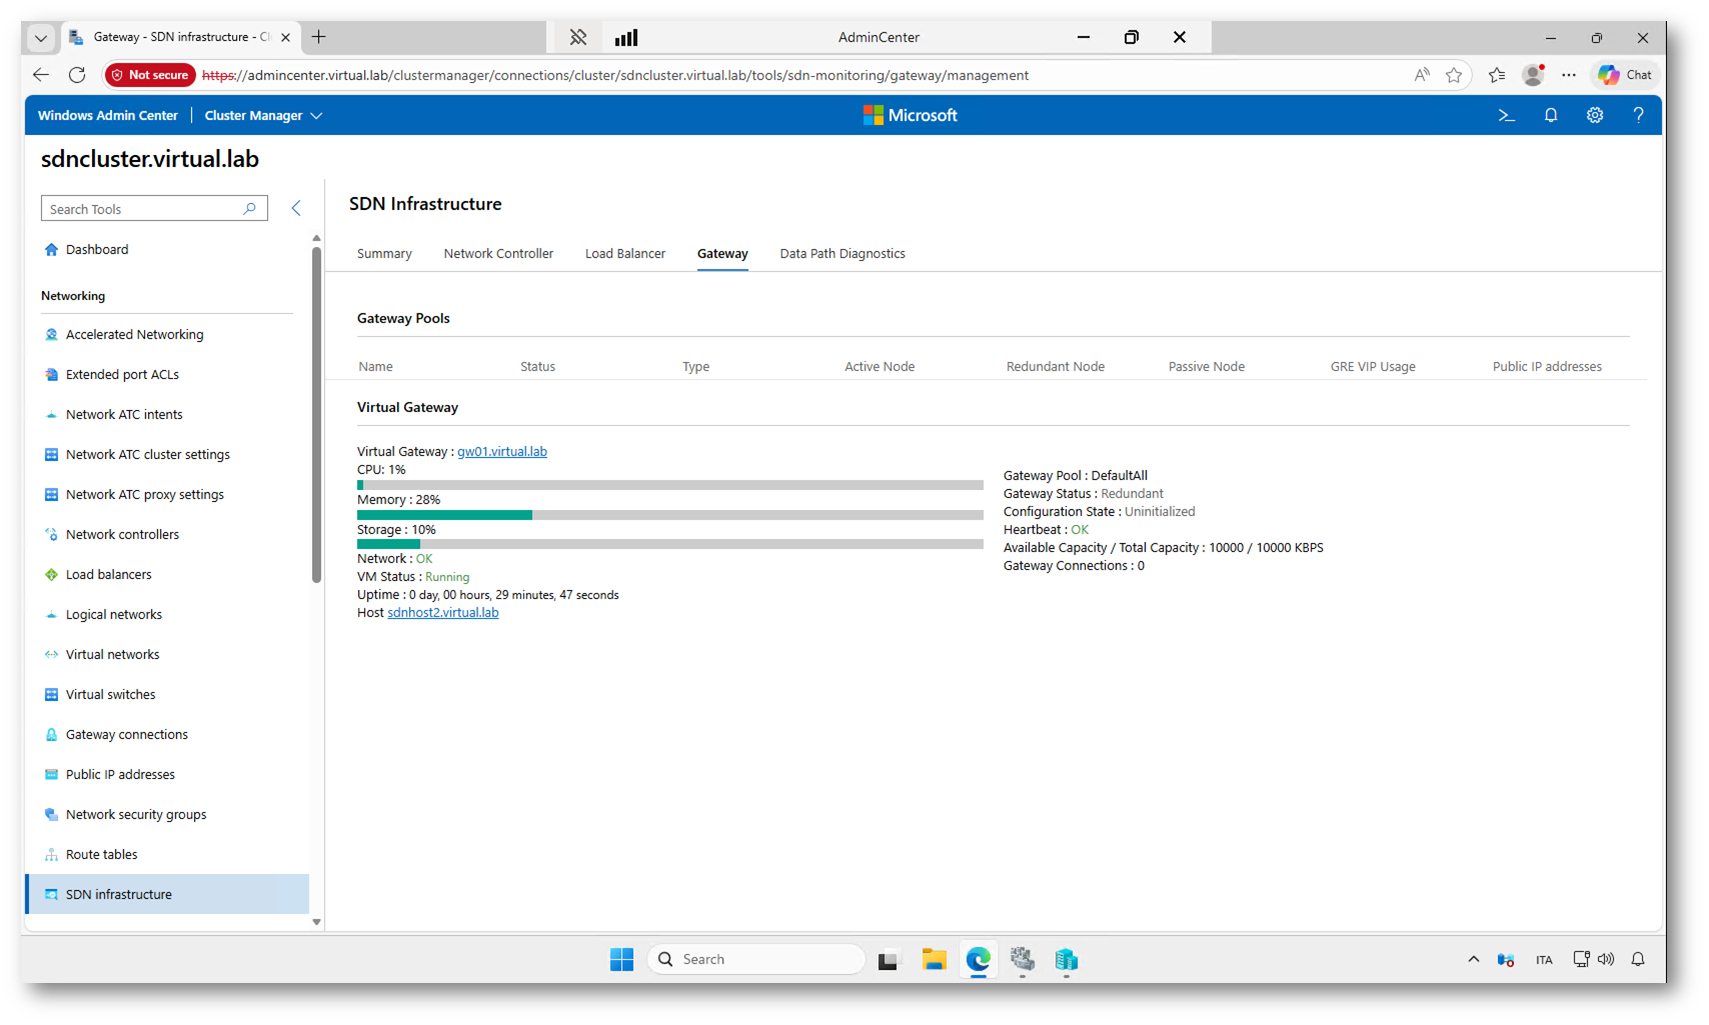Screen dimensions: 1709x1025
Task: Switch to the Network Controller tab
Action: tap(498, 254)
